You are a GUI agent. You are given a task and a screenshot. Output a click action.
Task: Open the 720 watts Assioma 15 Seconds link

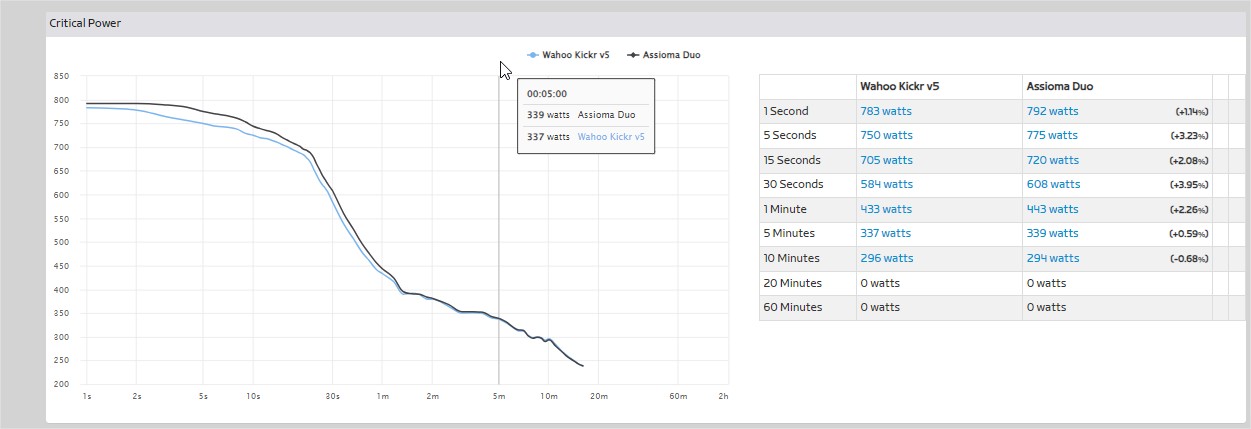pyautogui.click(x=1052, y=160)
